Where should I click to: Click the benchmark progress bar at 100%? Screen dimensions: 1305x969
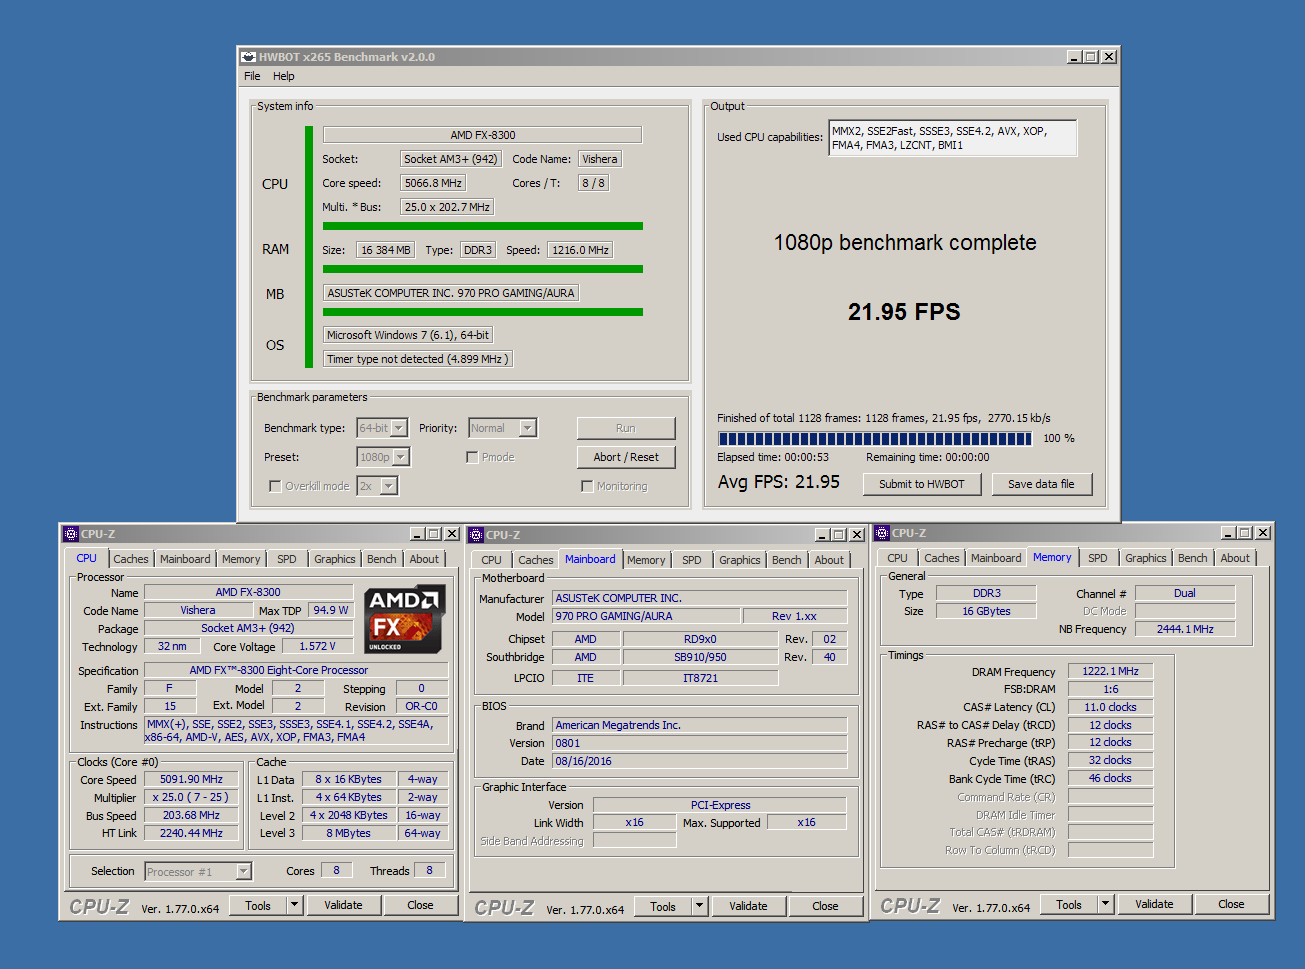(x=876, y=439)
